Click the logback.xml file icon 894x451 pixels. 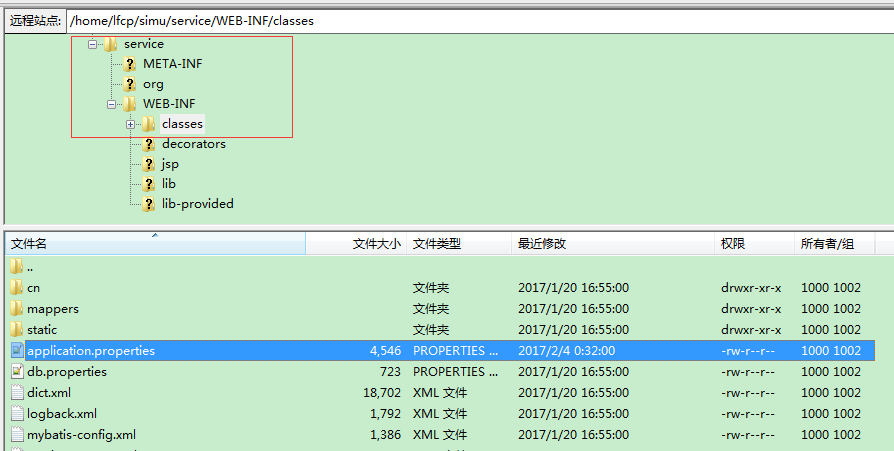pyautogui.click(x=17, y=413)
